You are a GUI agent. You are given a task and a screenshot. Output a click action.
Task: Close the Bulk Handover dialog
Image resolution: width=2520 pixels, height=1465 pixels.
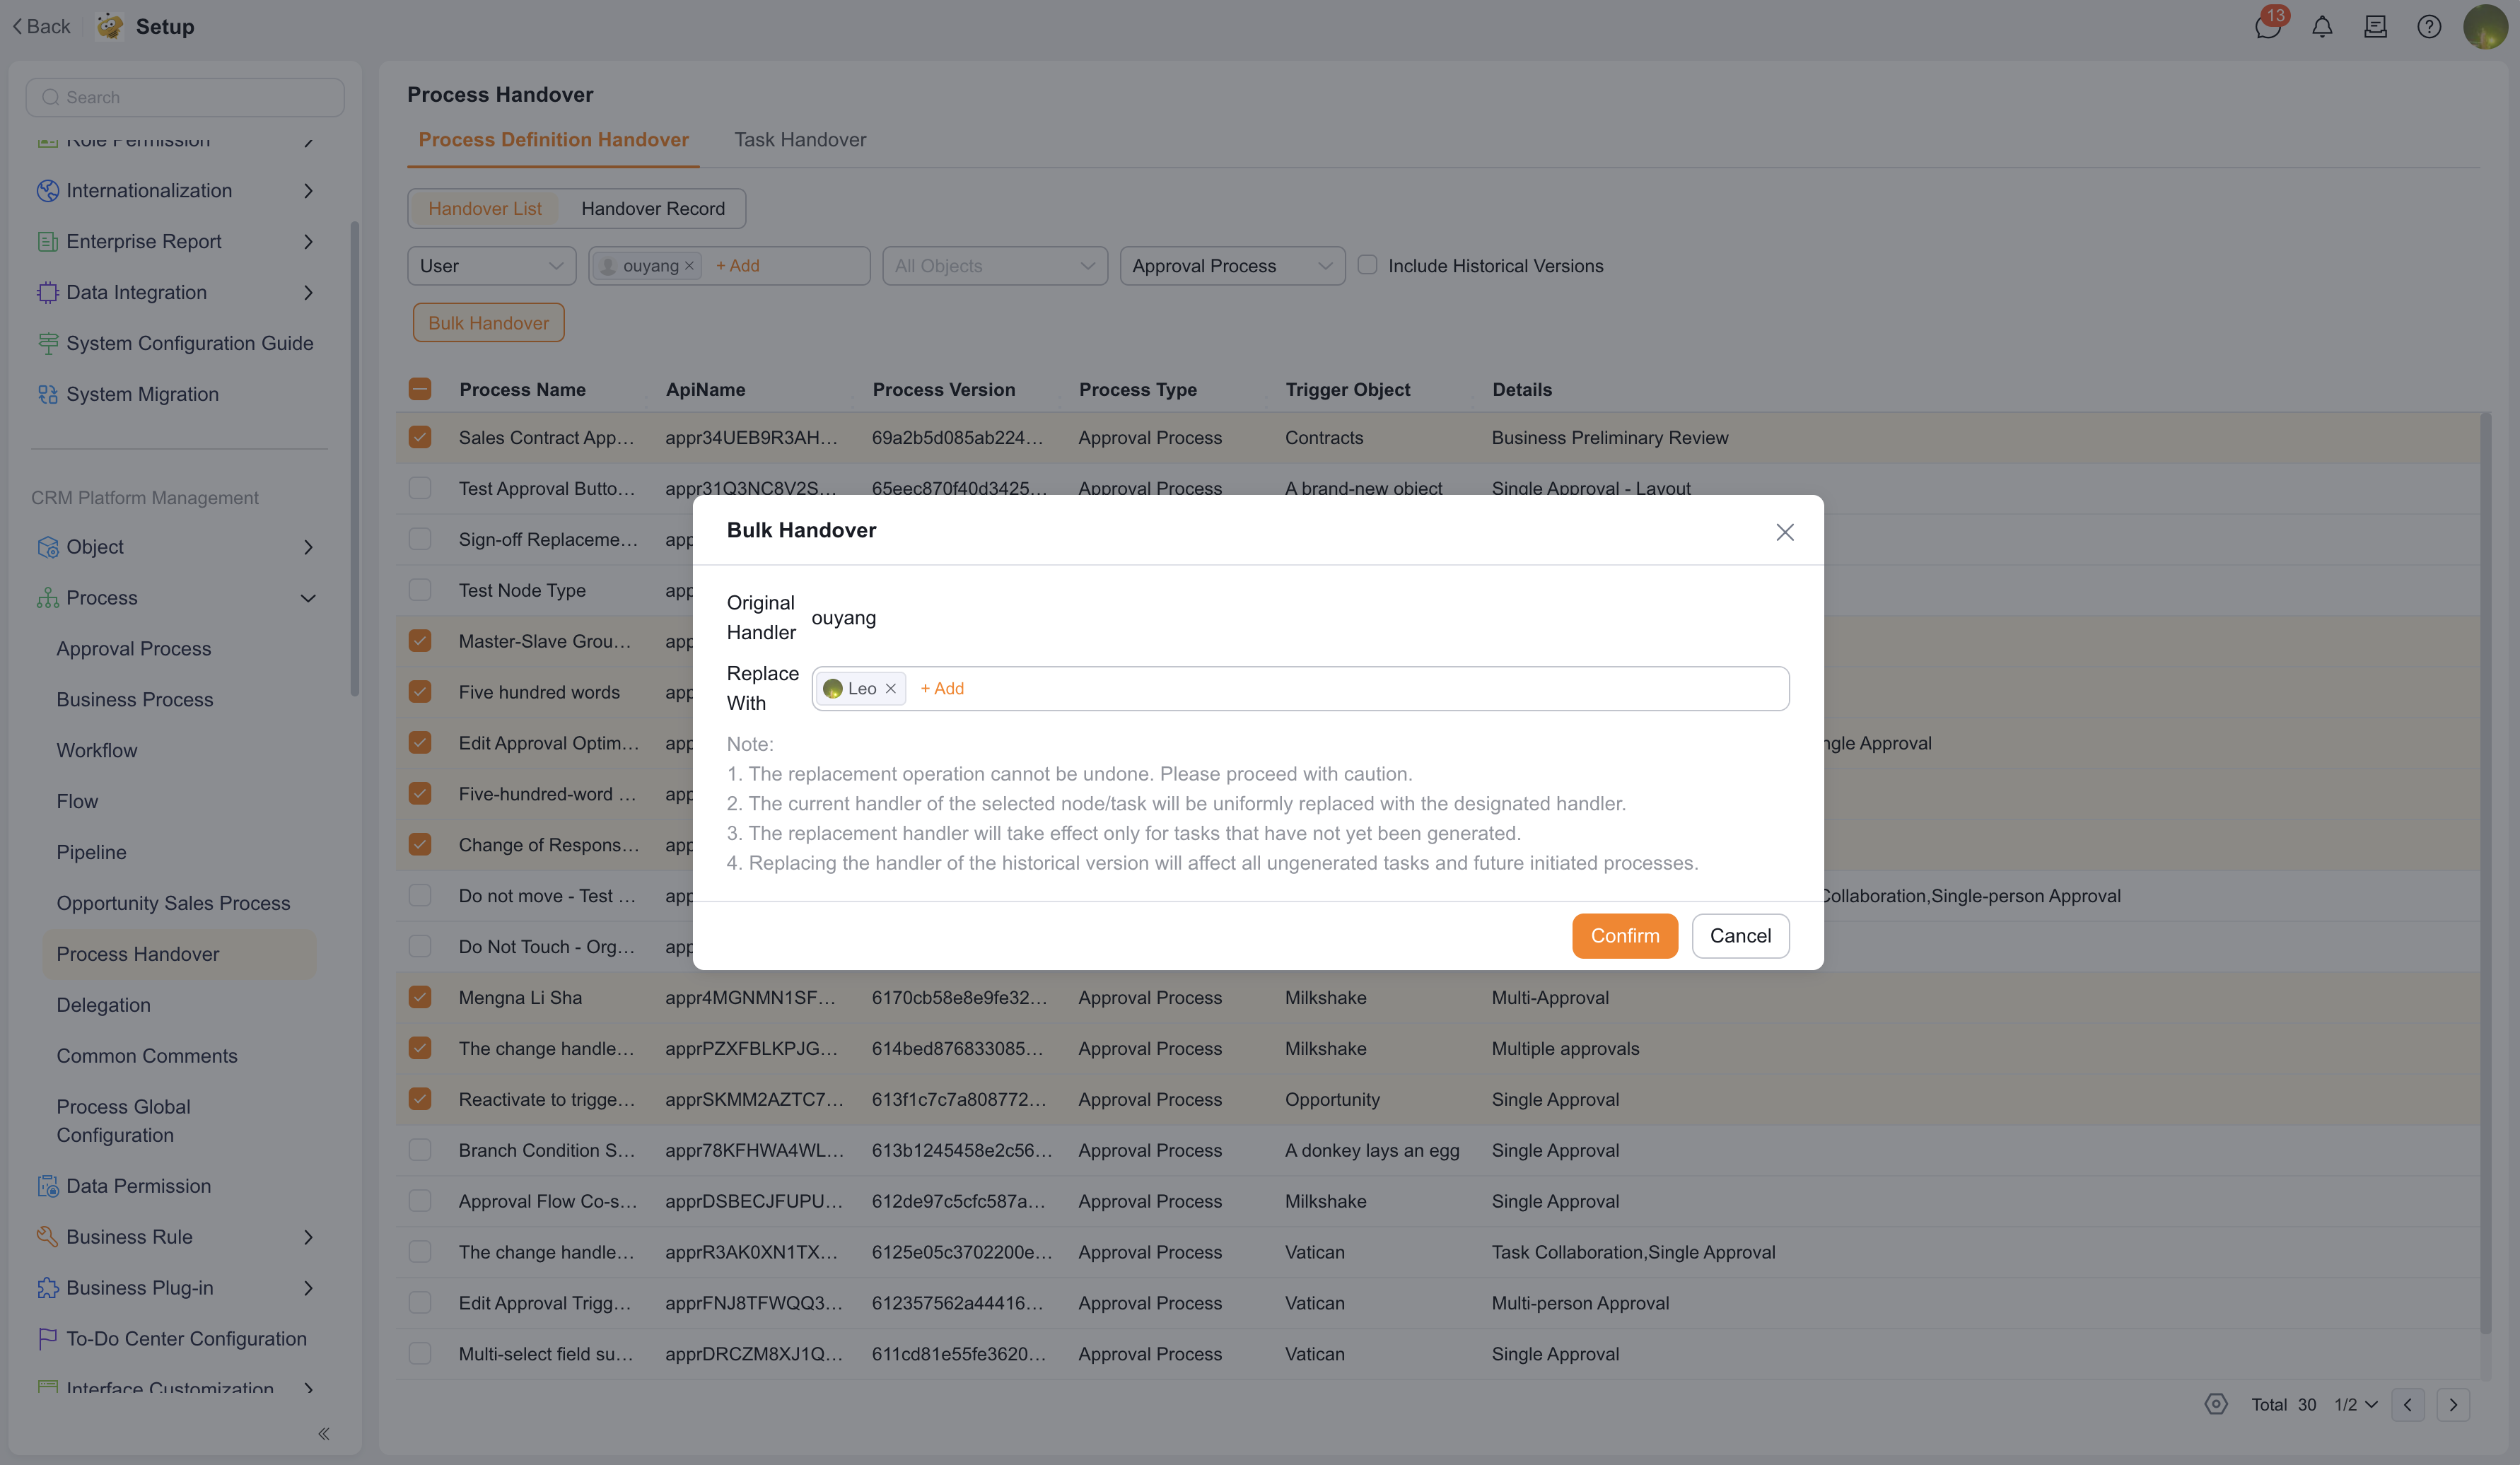tap(1785, 532)
